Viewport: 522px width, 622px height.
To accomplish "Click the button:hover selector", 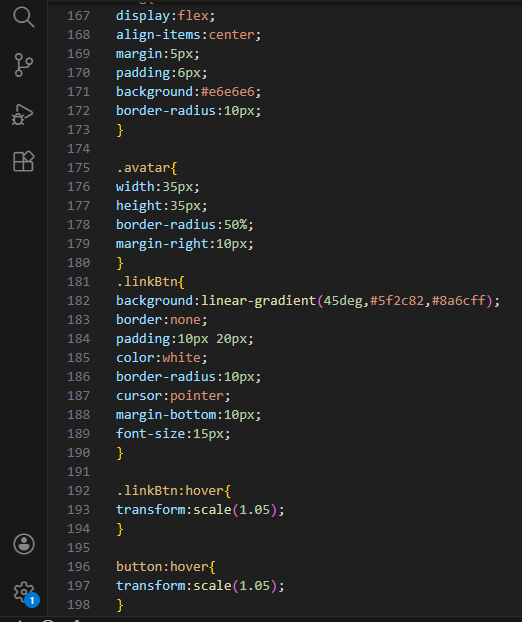I will [x=162, y=567].
